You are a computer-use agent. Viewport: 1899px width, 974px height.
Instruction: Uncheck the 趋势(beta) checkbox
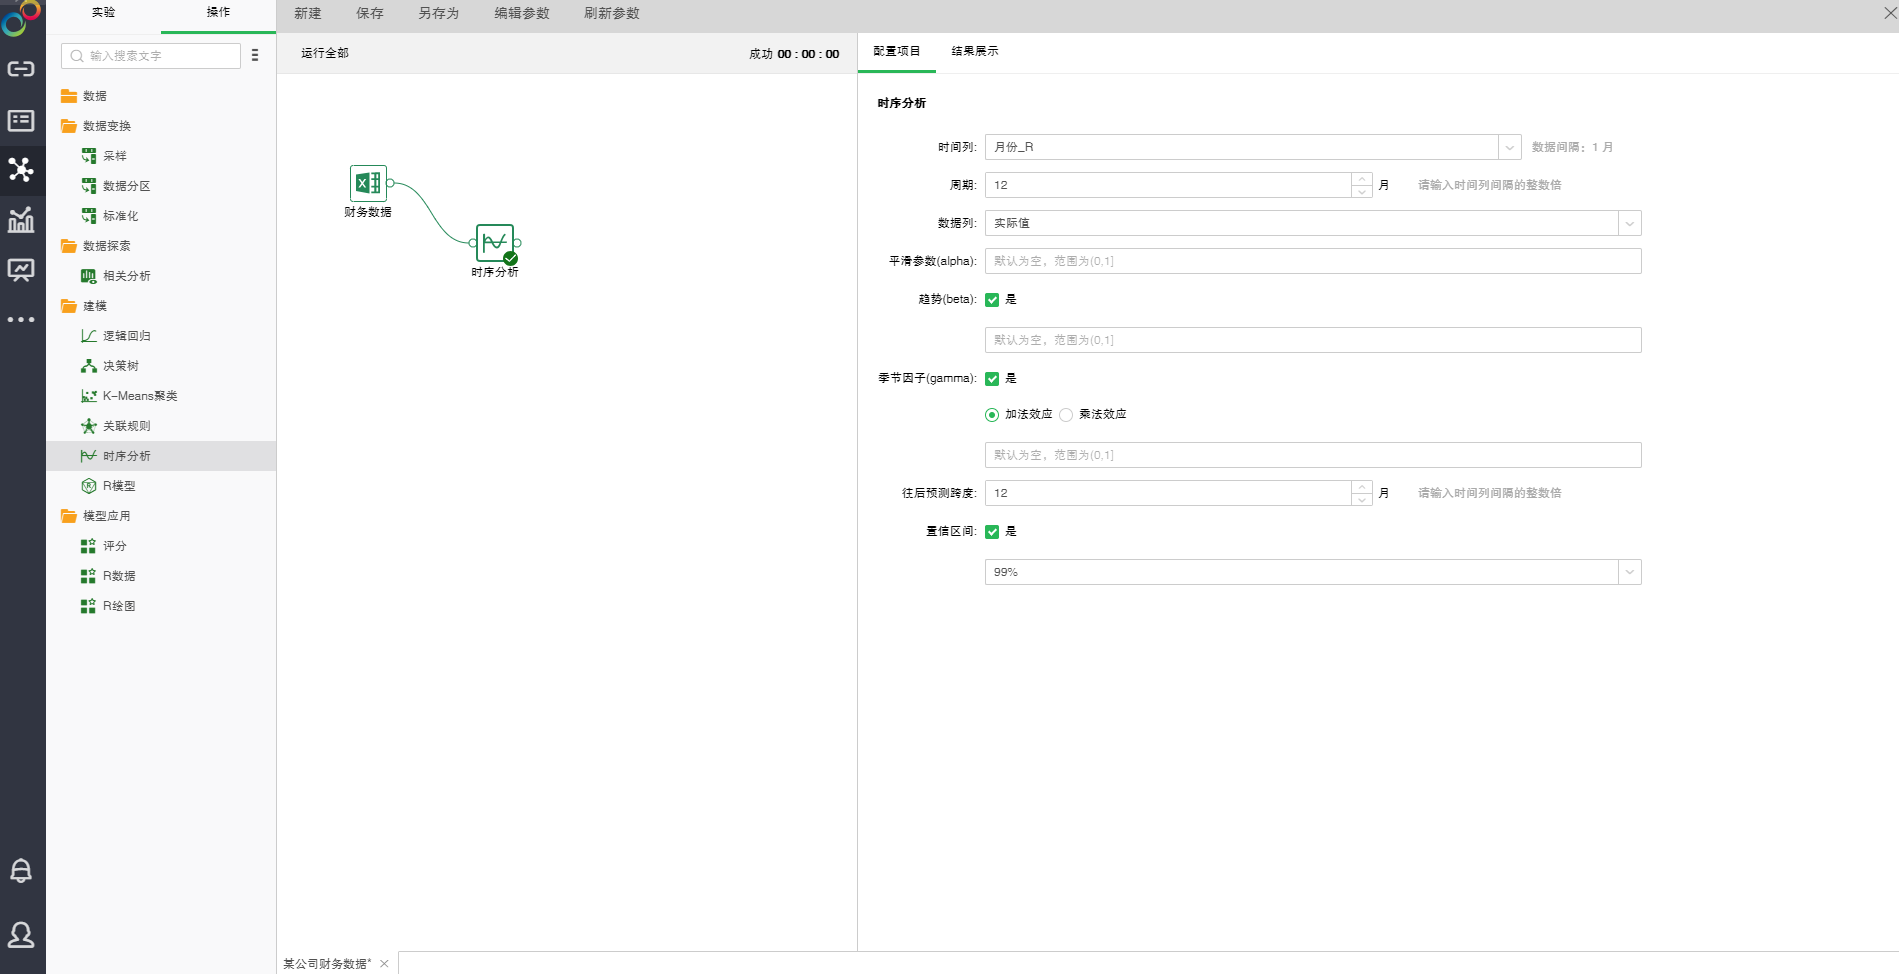[992, 300]
